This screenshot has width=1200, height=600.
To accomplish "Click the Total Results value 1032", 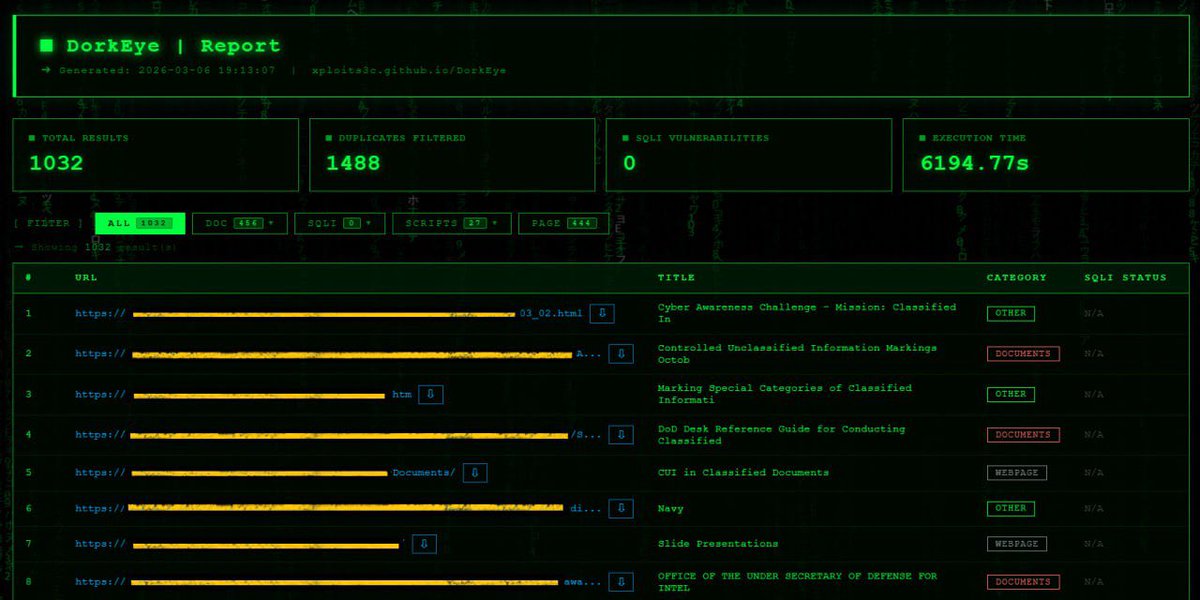I will click(56, 163).
